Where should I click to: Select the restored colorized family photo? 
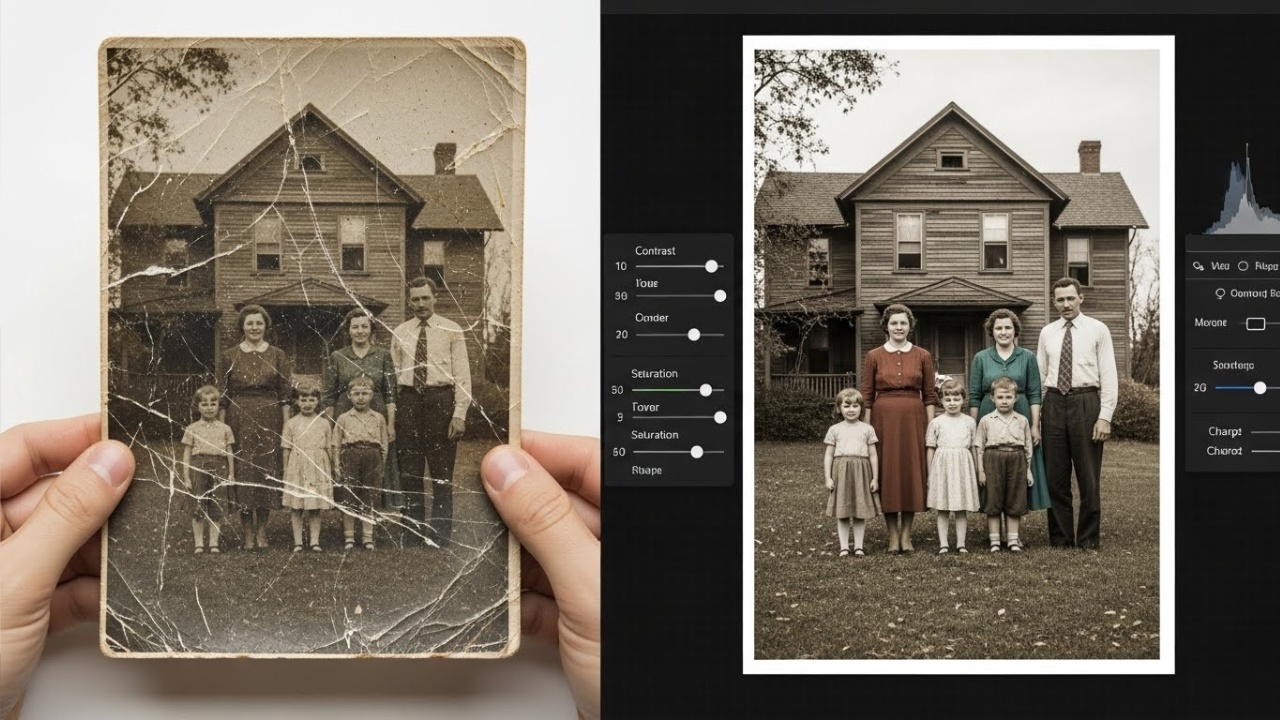click(958, 354)
